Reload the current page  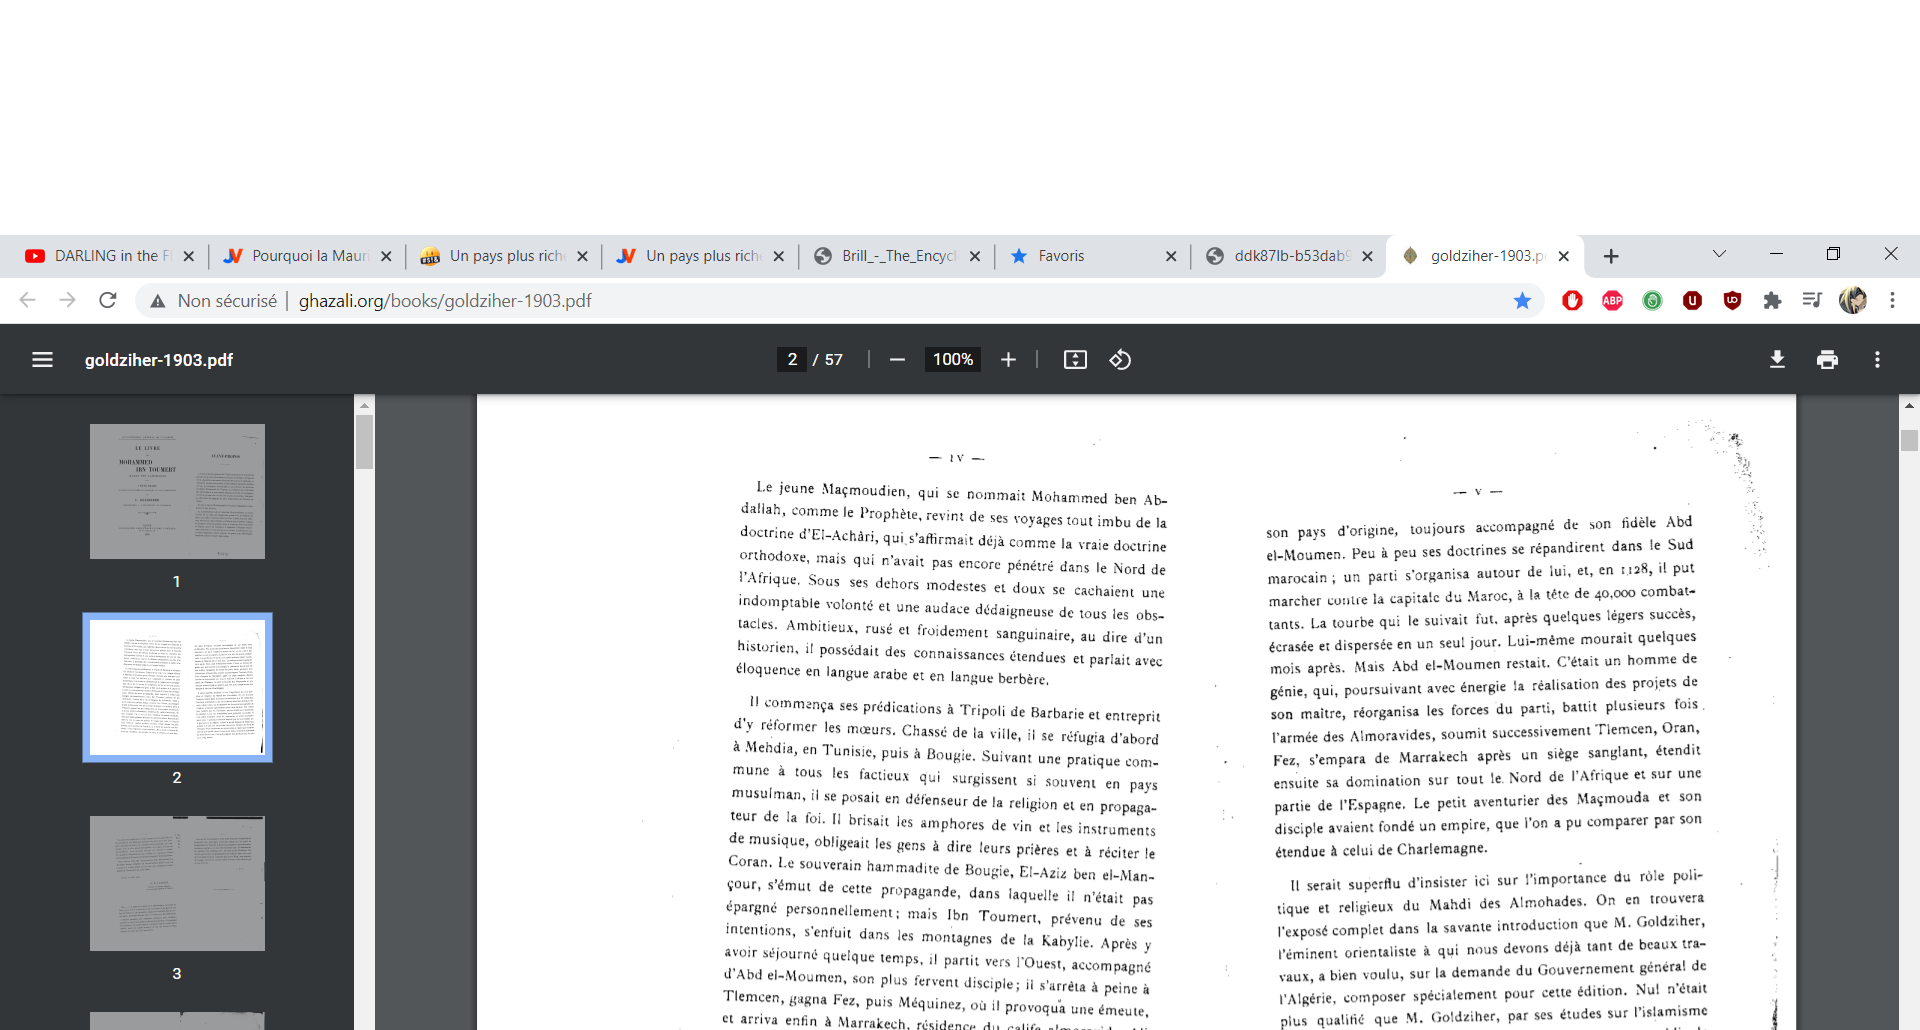[108, 301]
